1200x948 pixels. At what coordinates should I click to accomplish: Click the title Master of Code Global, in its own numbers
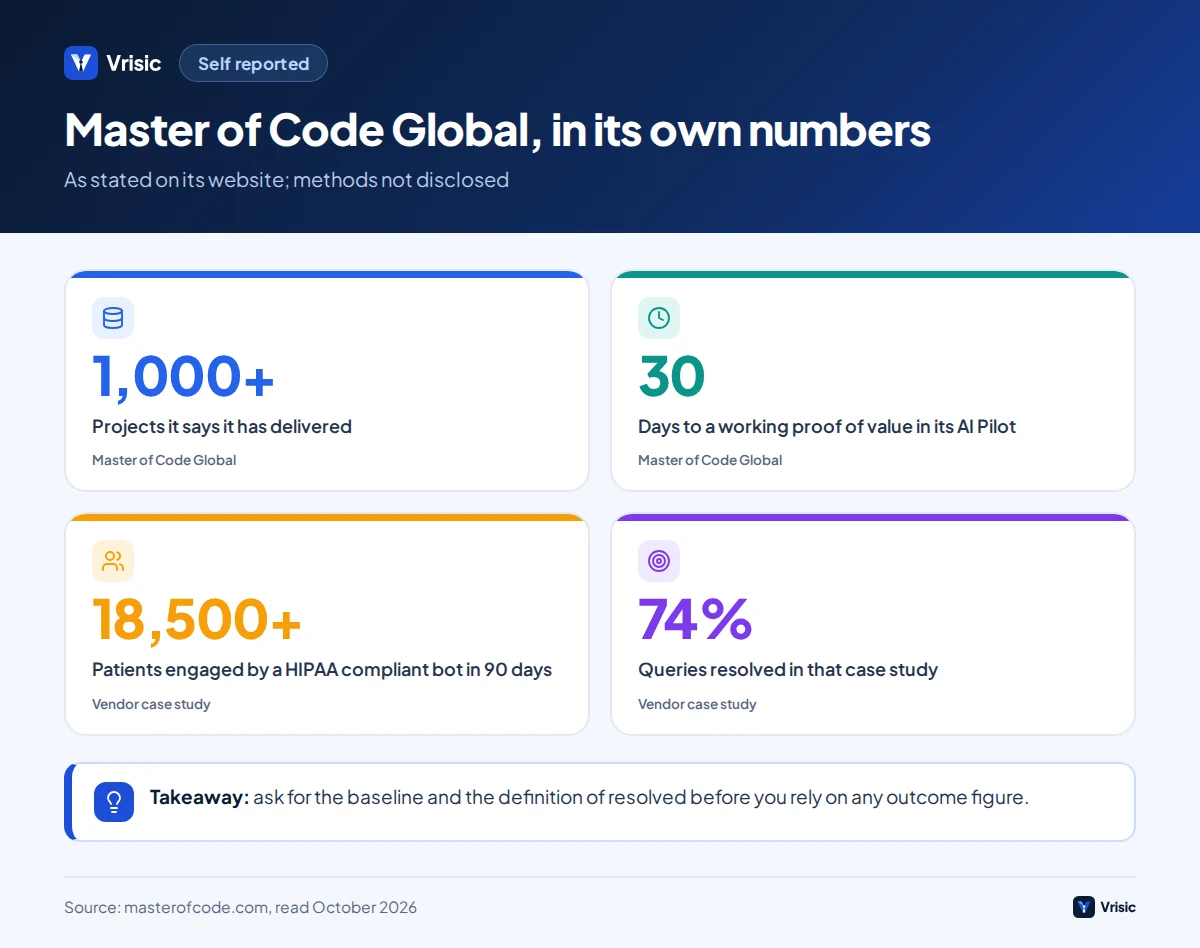[x=497, y=130]
